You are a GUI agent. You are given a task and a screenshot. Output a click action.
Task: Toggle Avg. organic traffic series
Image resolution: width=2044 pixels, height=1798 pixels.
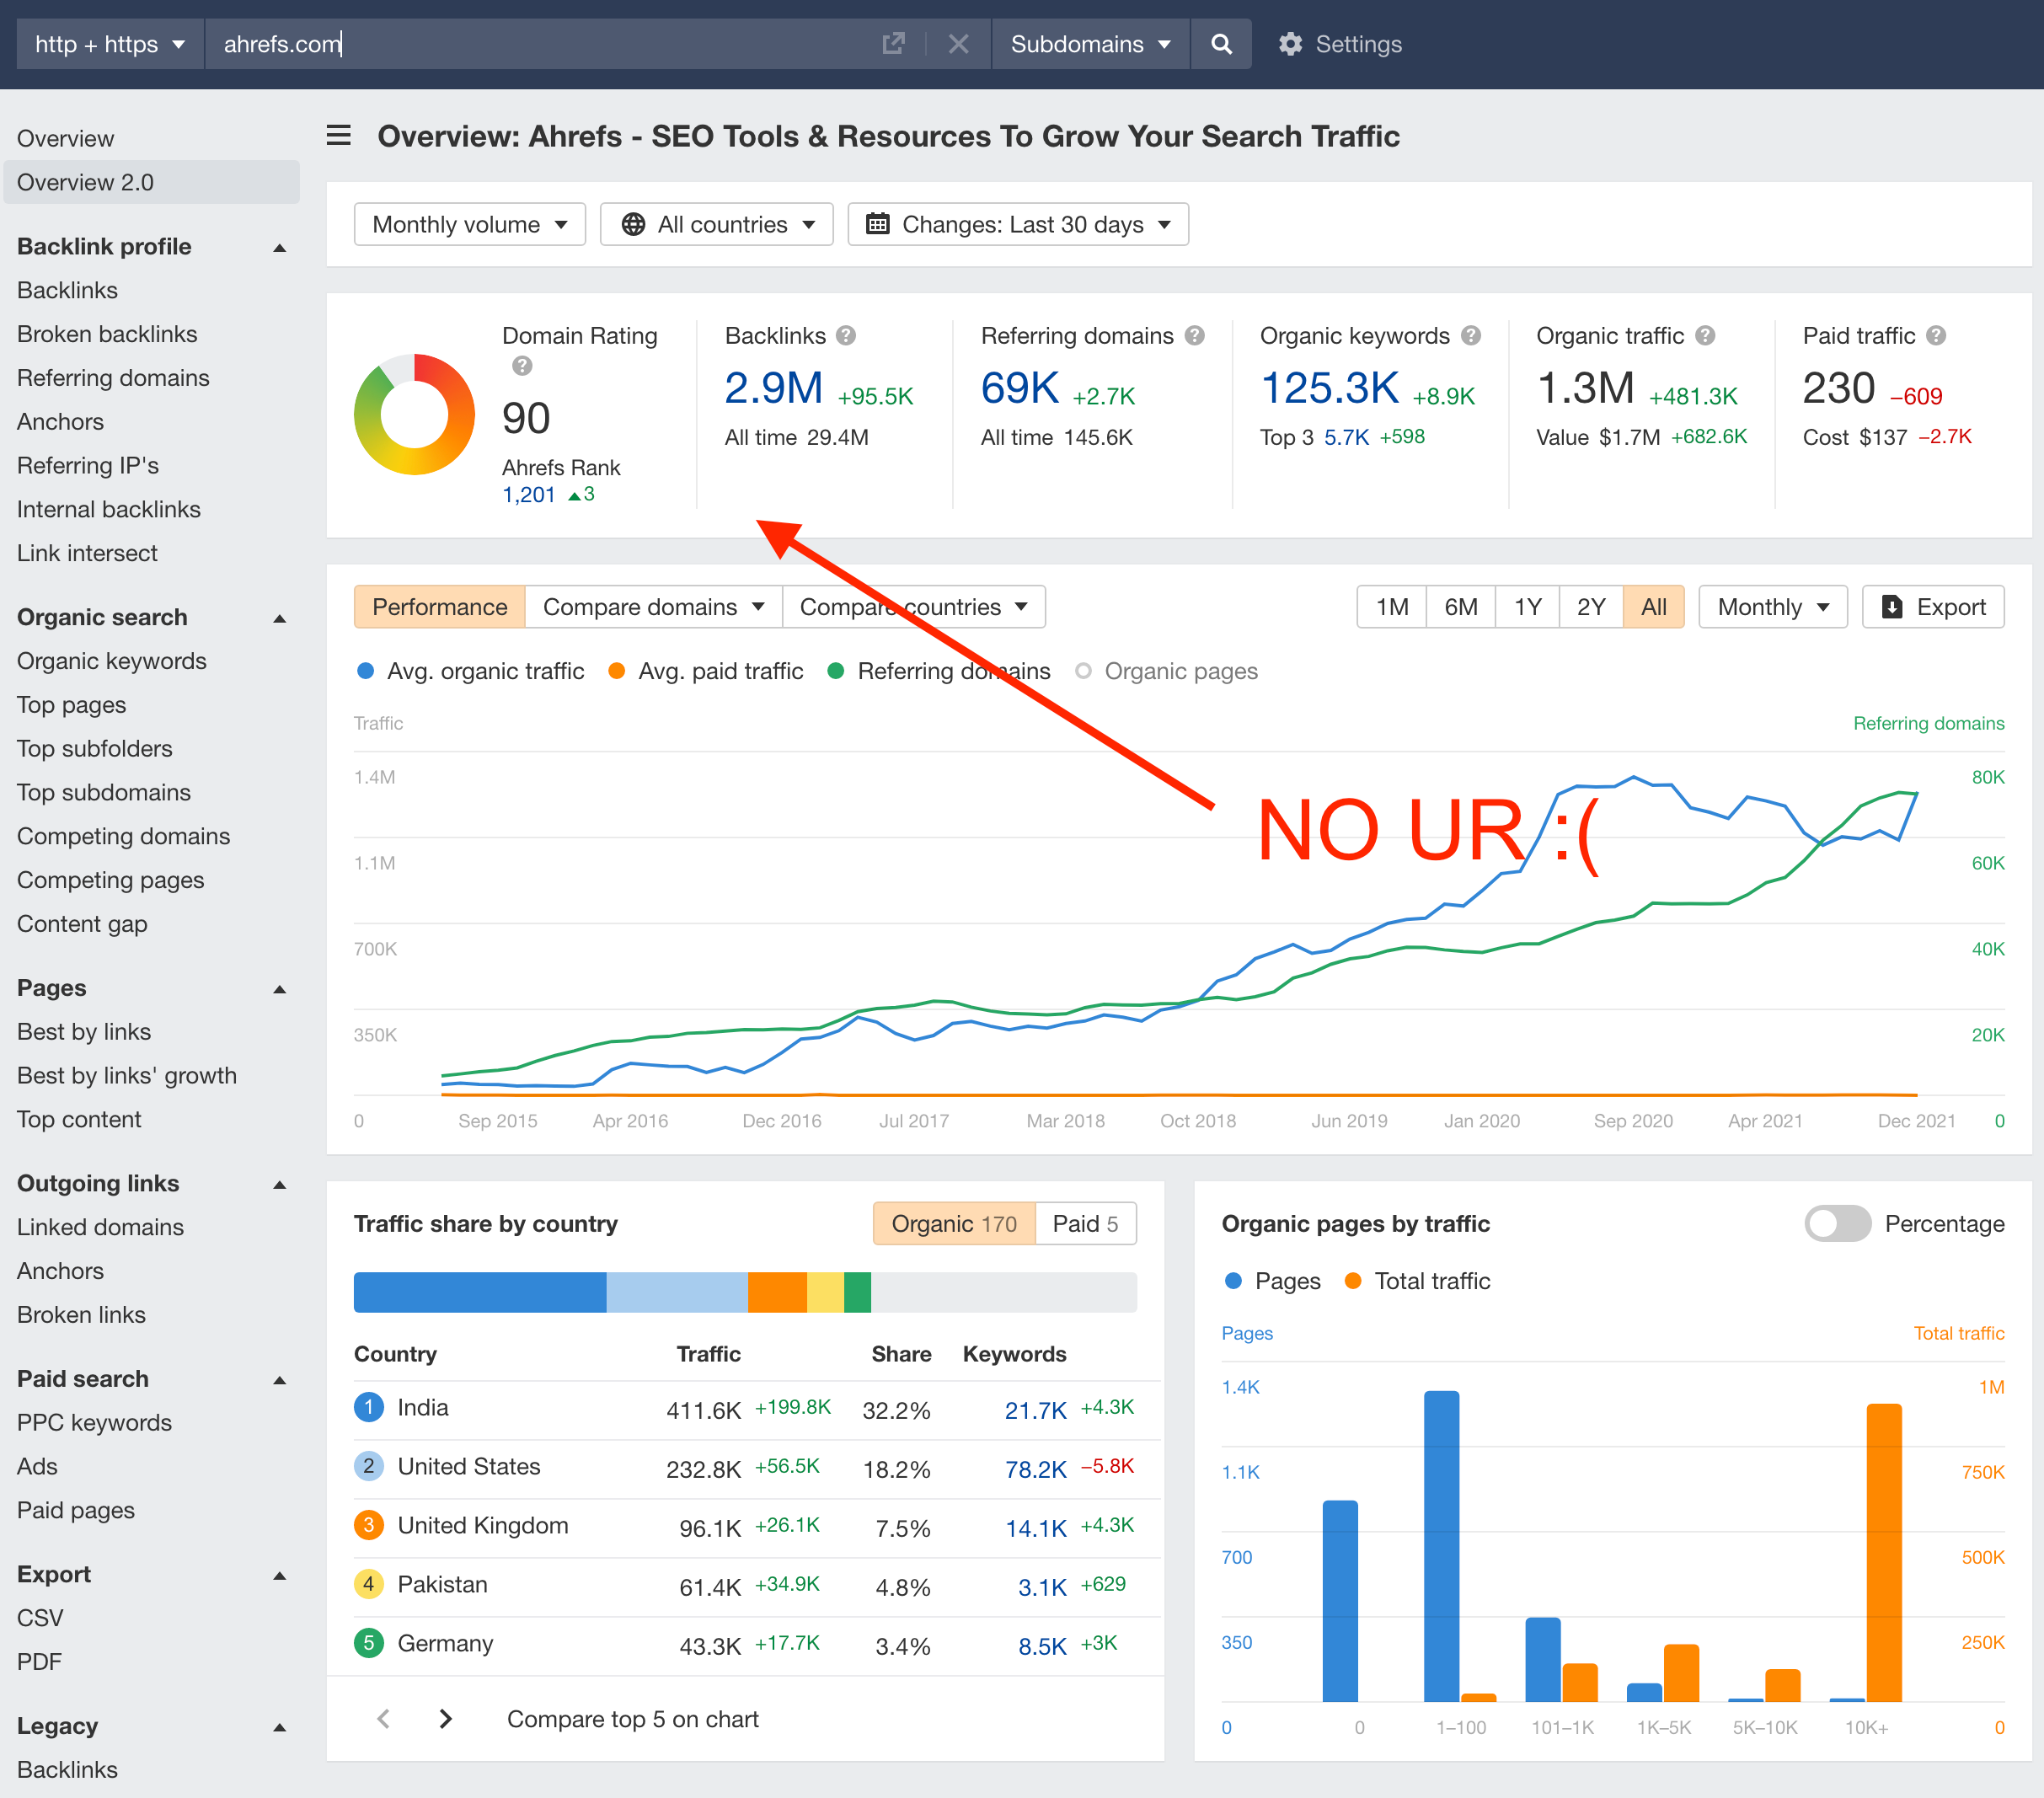pyautogui.click(x=470, y=671)
